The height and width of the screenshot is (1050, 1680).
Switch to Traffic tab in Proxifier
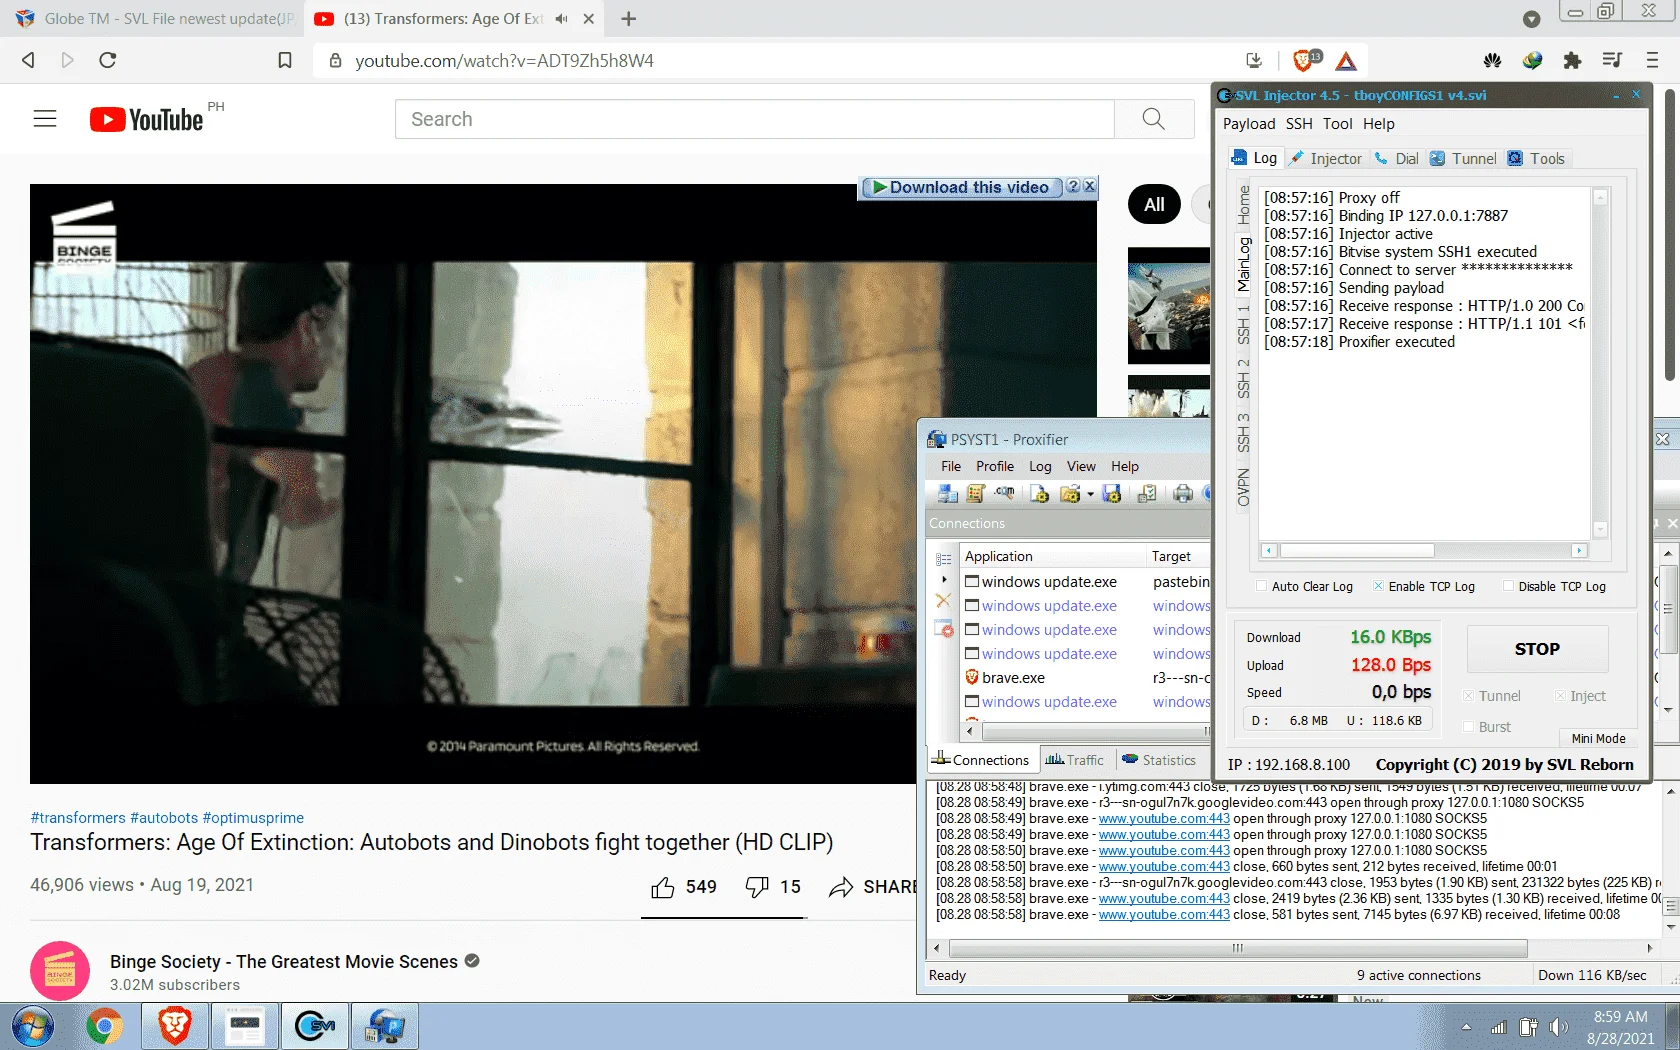coord(1075,760)
